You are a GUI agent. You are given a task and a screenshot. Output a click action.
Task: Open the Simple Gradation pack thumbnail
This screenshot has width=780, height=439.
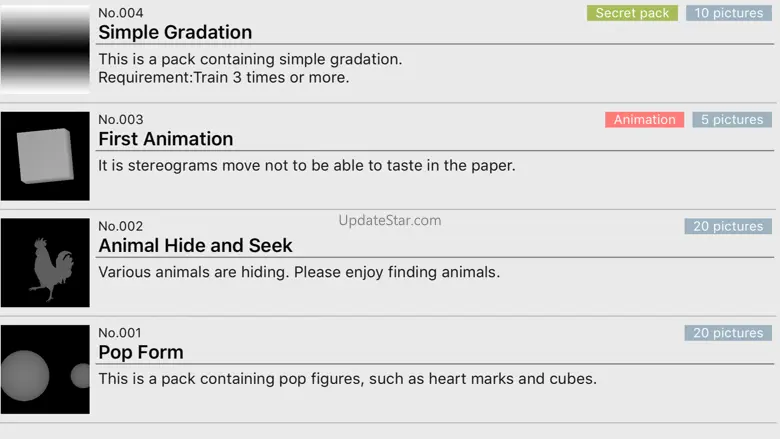tap(45, 50)
